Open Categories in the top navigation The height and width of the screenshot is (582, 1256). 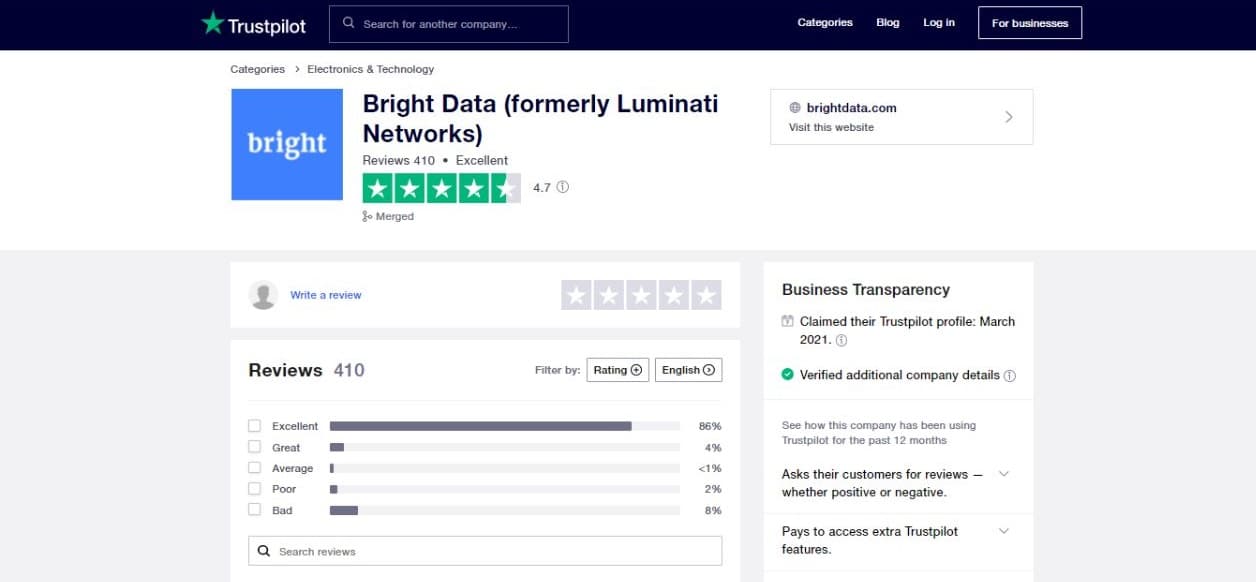click(x=825, y=23)
